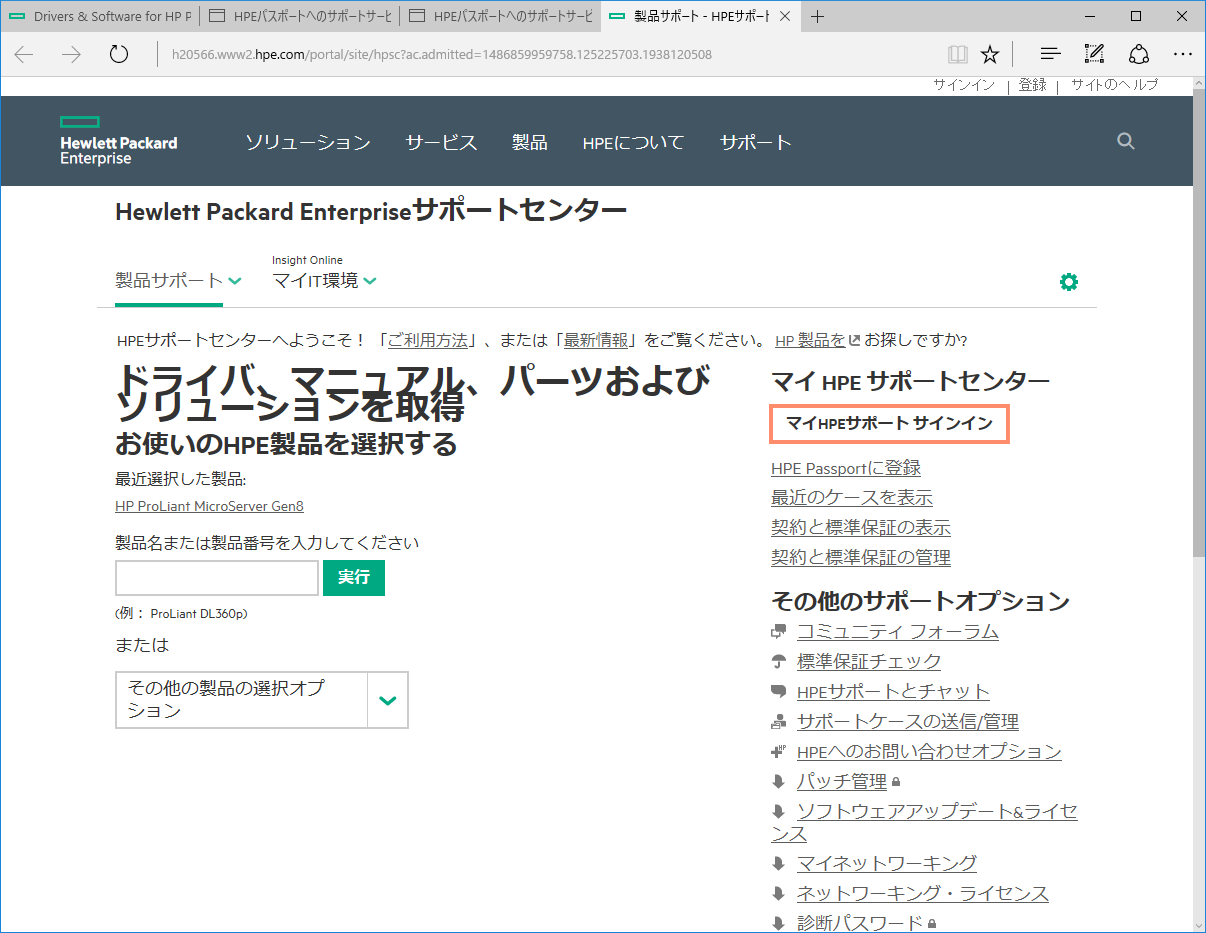Click the browser Forward arrow

pos(71,54)
